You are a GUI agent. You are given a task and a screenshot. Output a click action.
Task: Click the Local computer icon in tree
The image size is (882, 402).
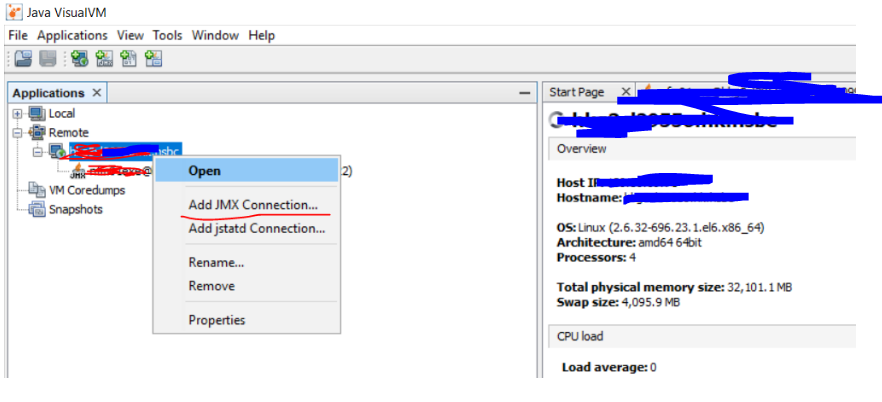tap(37, 114)
